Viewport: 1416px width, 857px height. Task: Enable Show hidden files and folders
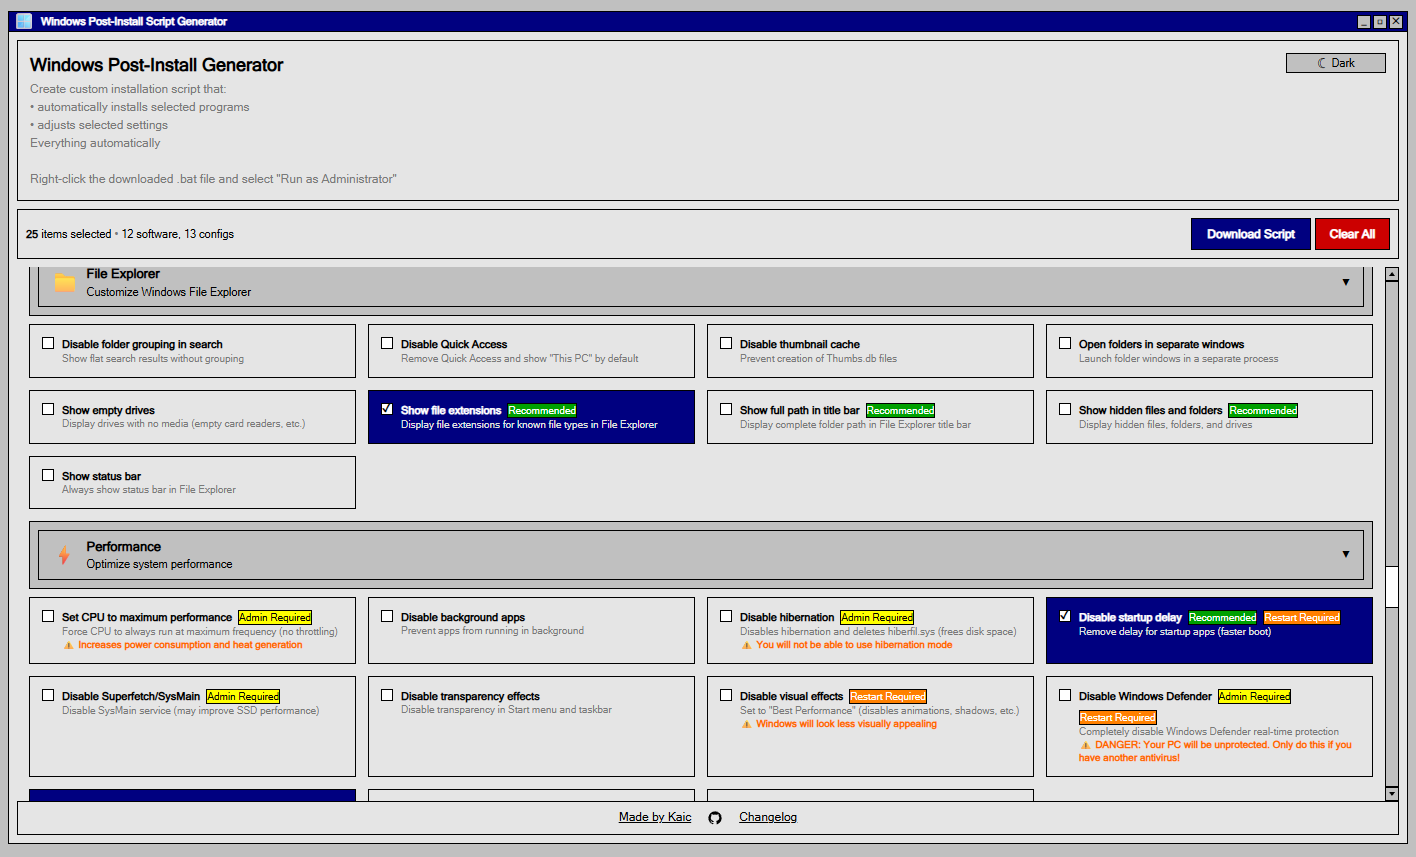point(1065,409)
